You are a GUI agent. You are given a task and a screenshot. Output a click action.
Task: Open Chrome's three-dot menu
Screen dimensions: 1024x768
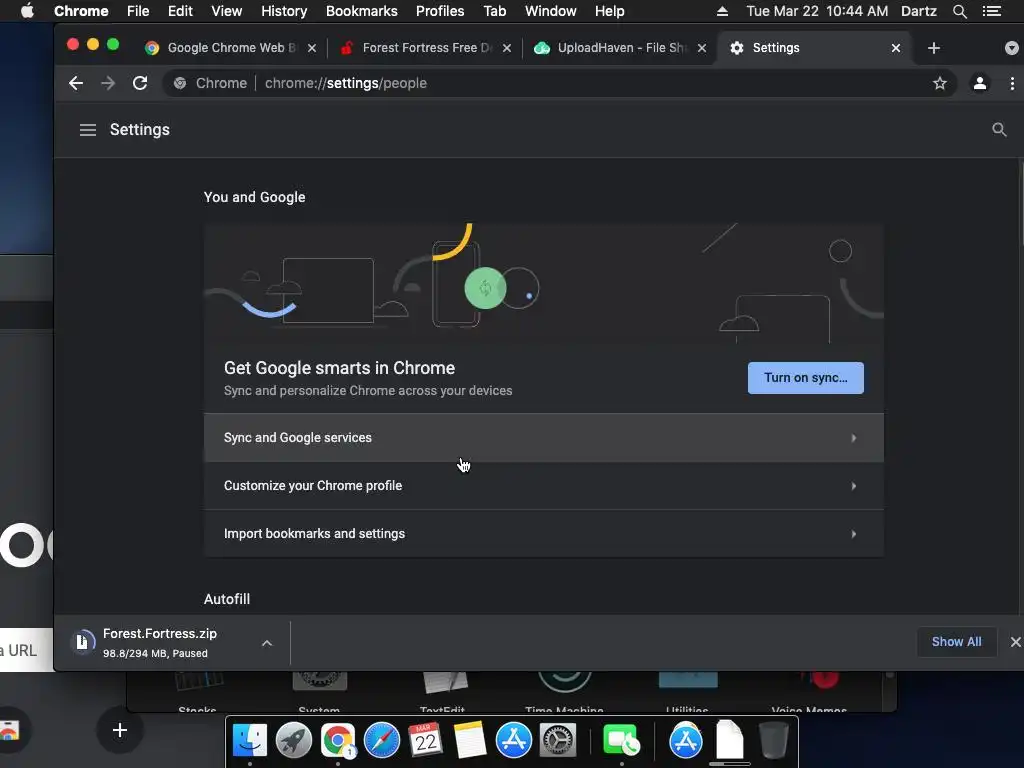[1012, 83]
